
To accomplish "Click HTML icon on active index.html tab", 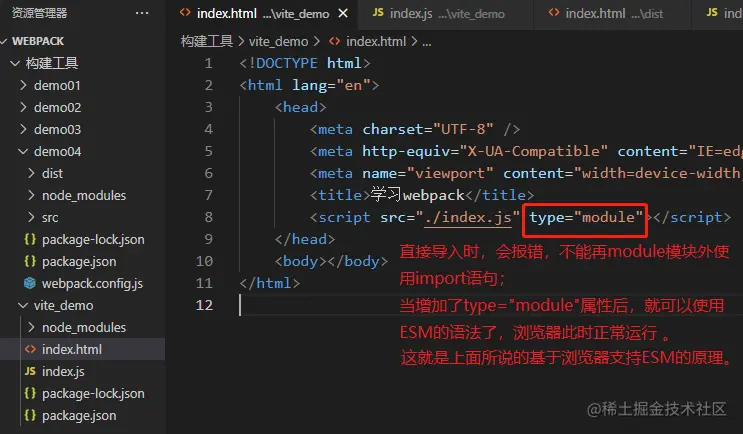I will point(185,13).
